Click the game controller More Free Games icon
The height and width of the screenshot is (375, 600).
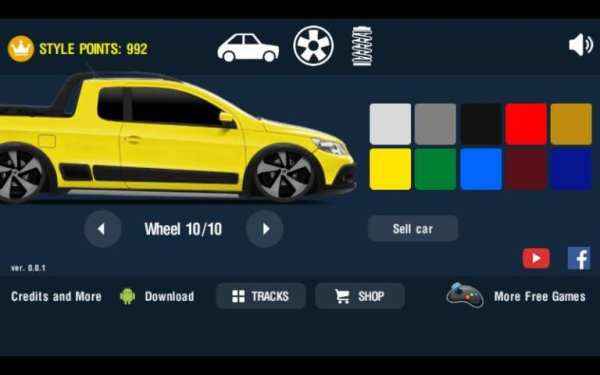[465, 295]
